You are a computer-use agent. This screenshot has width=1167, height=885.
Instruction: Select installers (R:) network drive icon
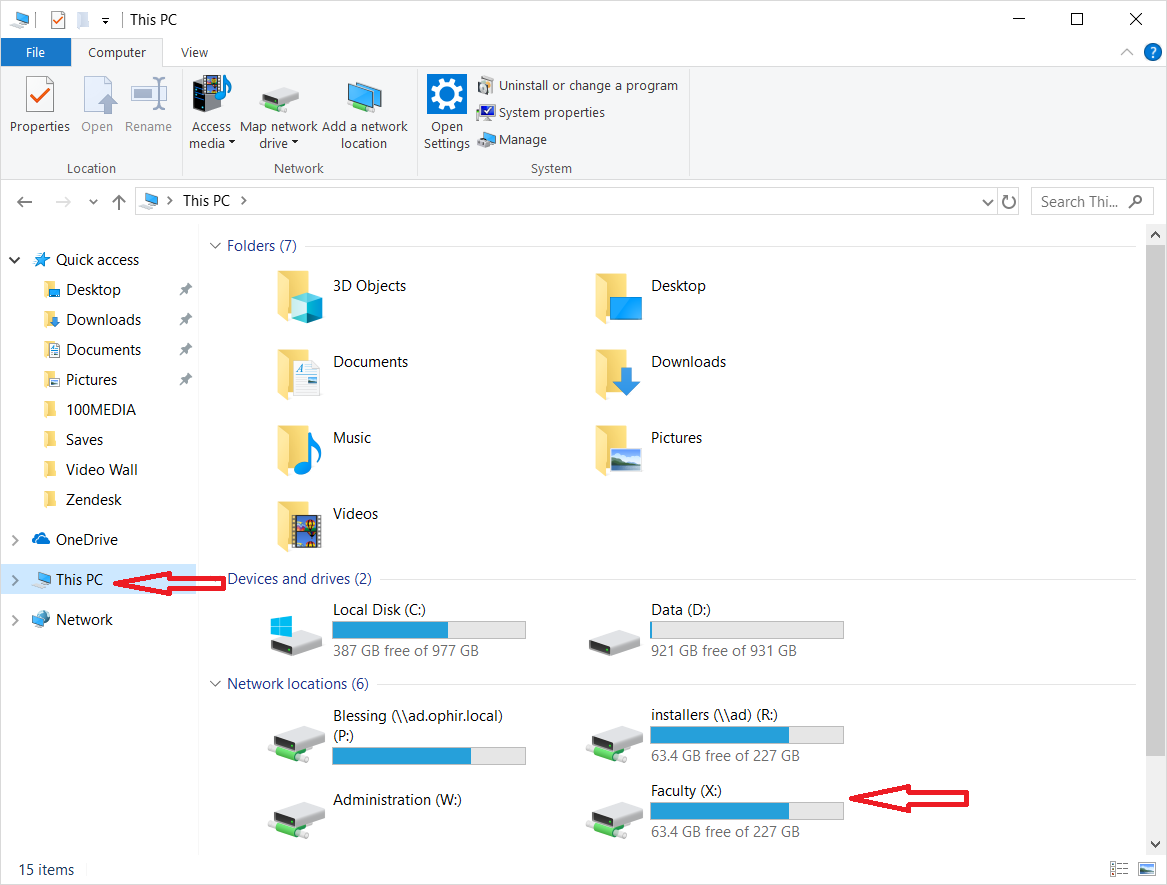click(x=614, y=744)
